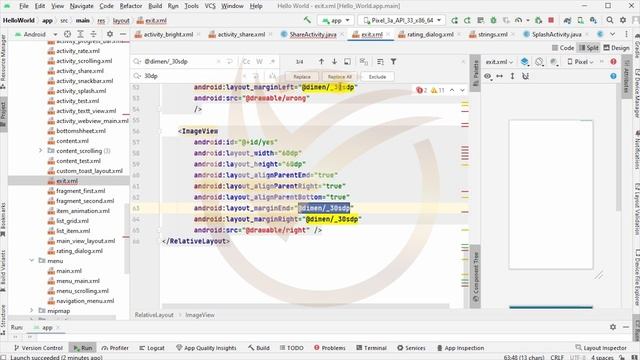Toggle Regex option in find bar
The width and height of the screenshot is (640, 360).
pyautogui.click(x=272, y=62)
